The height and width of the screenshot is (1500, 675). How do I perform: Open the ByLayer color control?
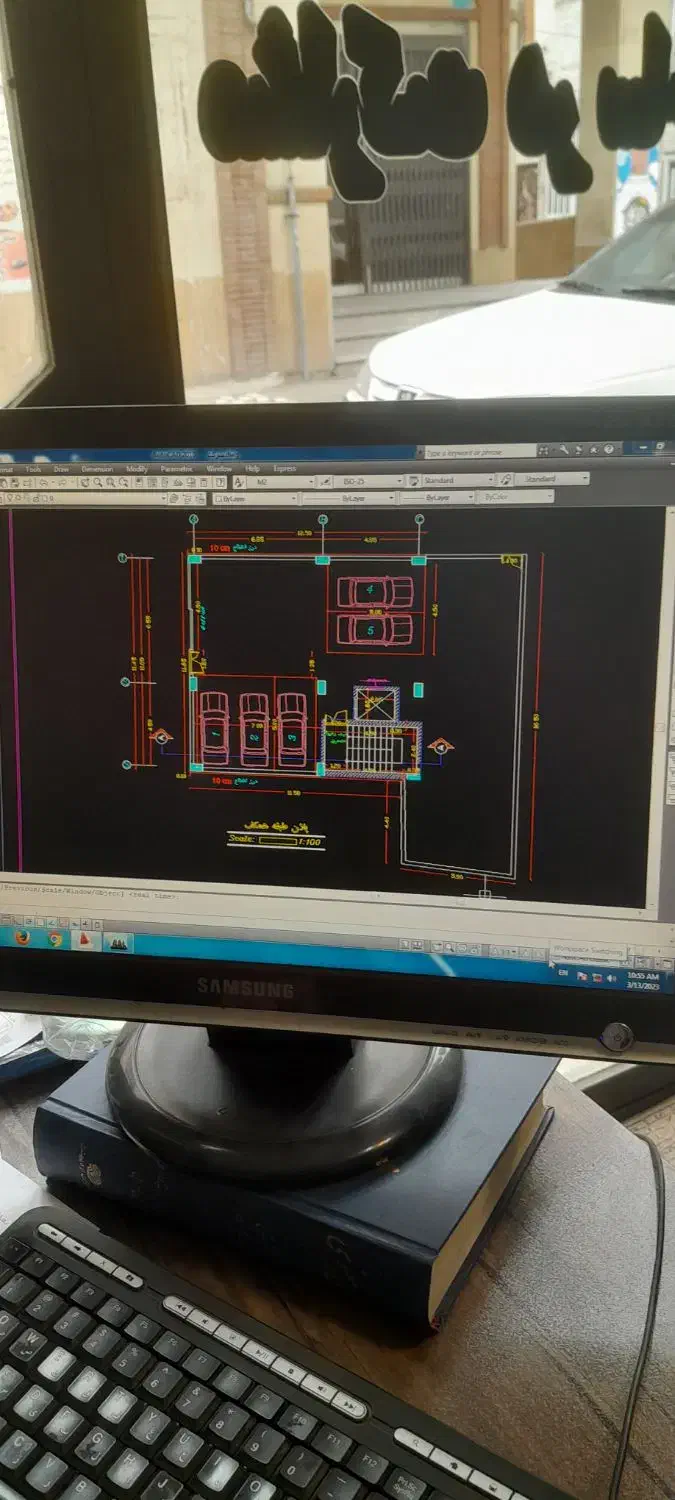click(x=255, y=497)
